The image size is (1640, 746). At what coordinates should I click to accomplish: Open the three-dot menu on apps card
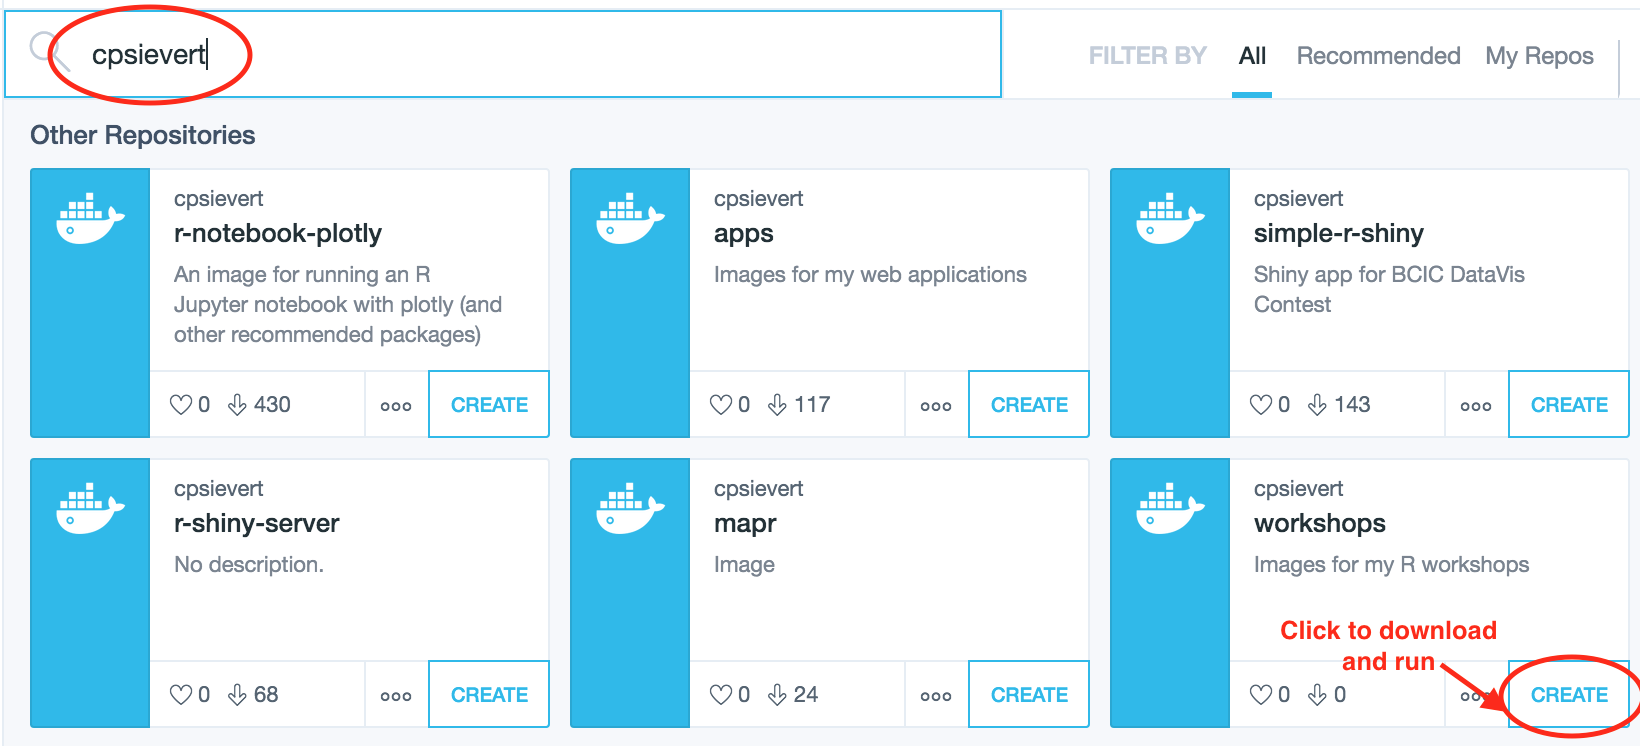(936, 406)
